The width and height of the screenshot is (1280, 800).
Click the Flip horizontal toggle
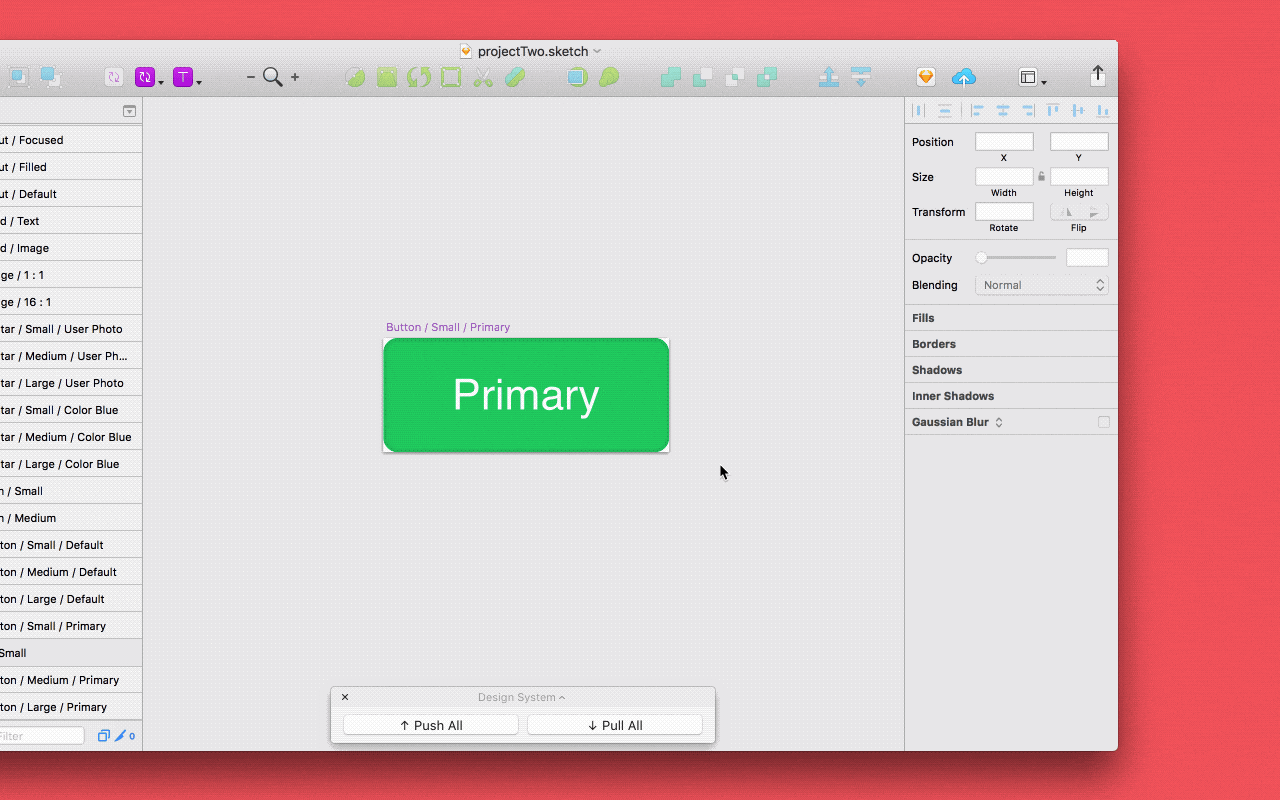click(x=1063, y=212)
